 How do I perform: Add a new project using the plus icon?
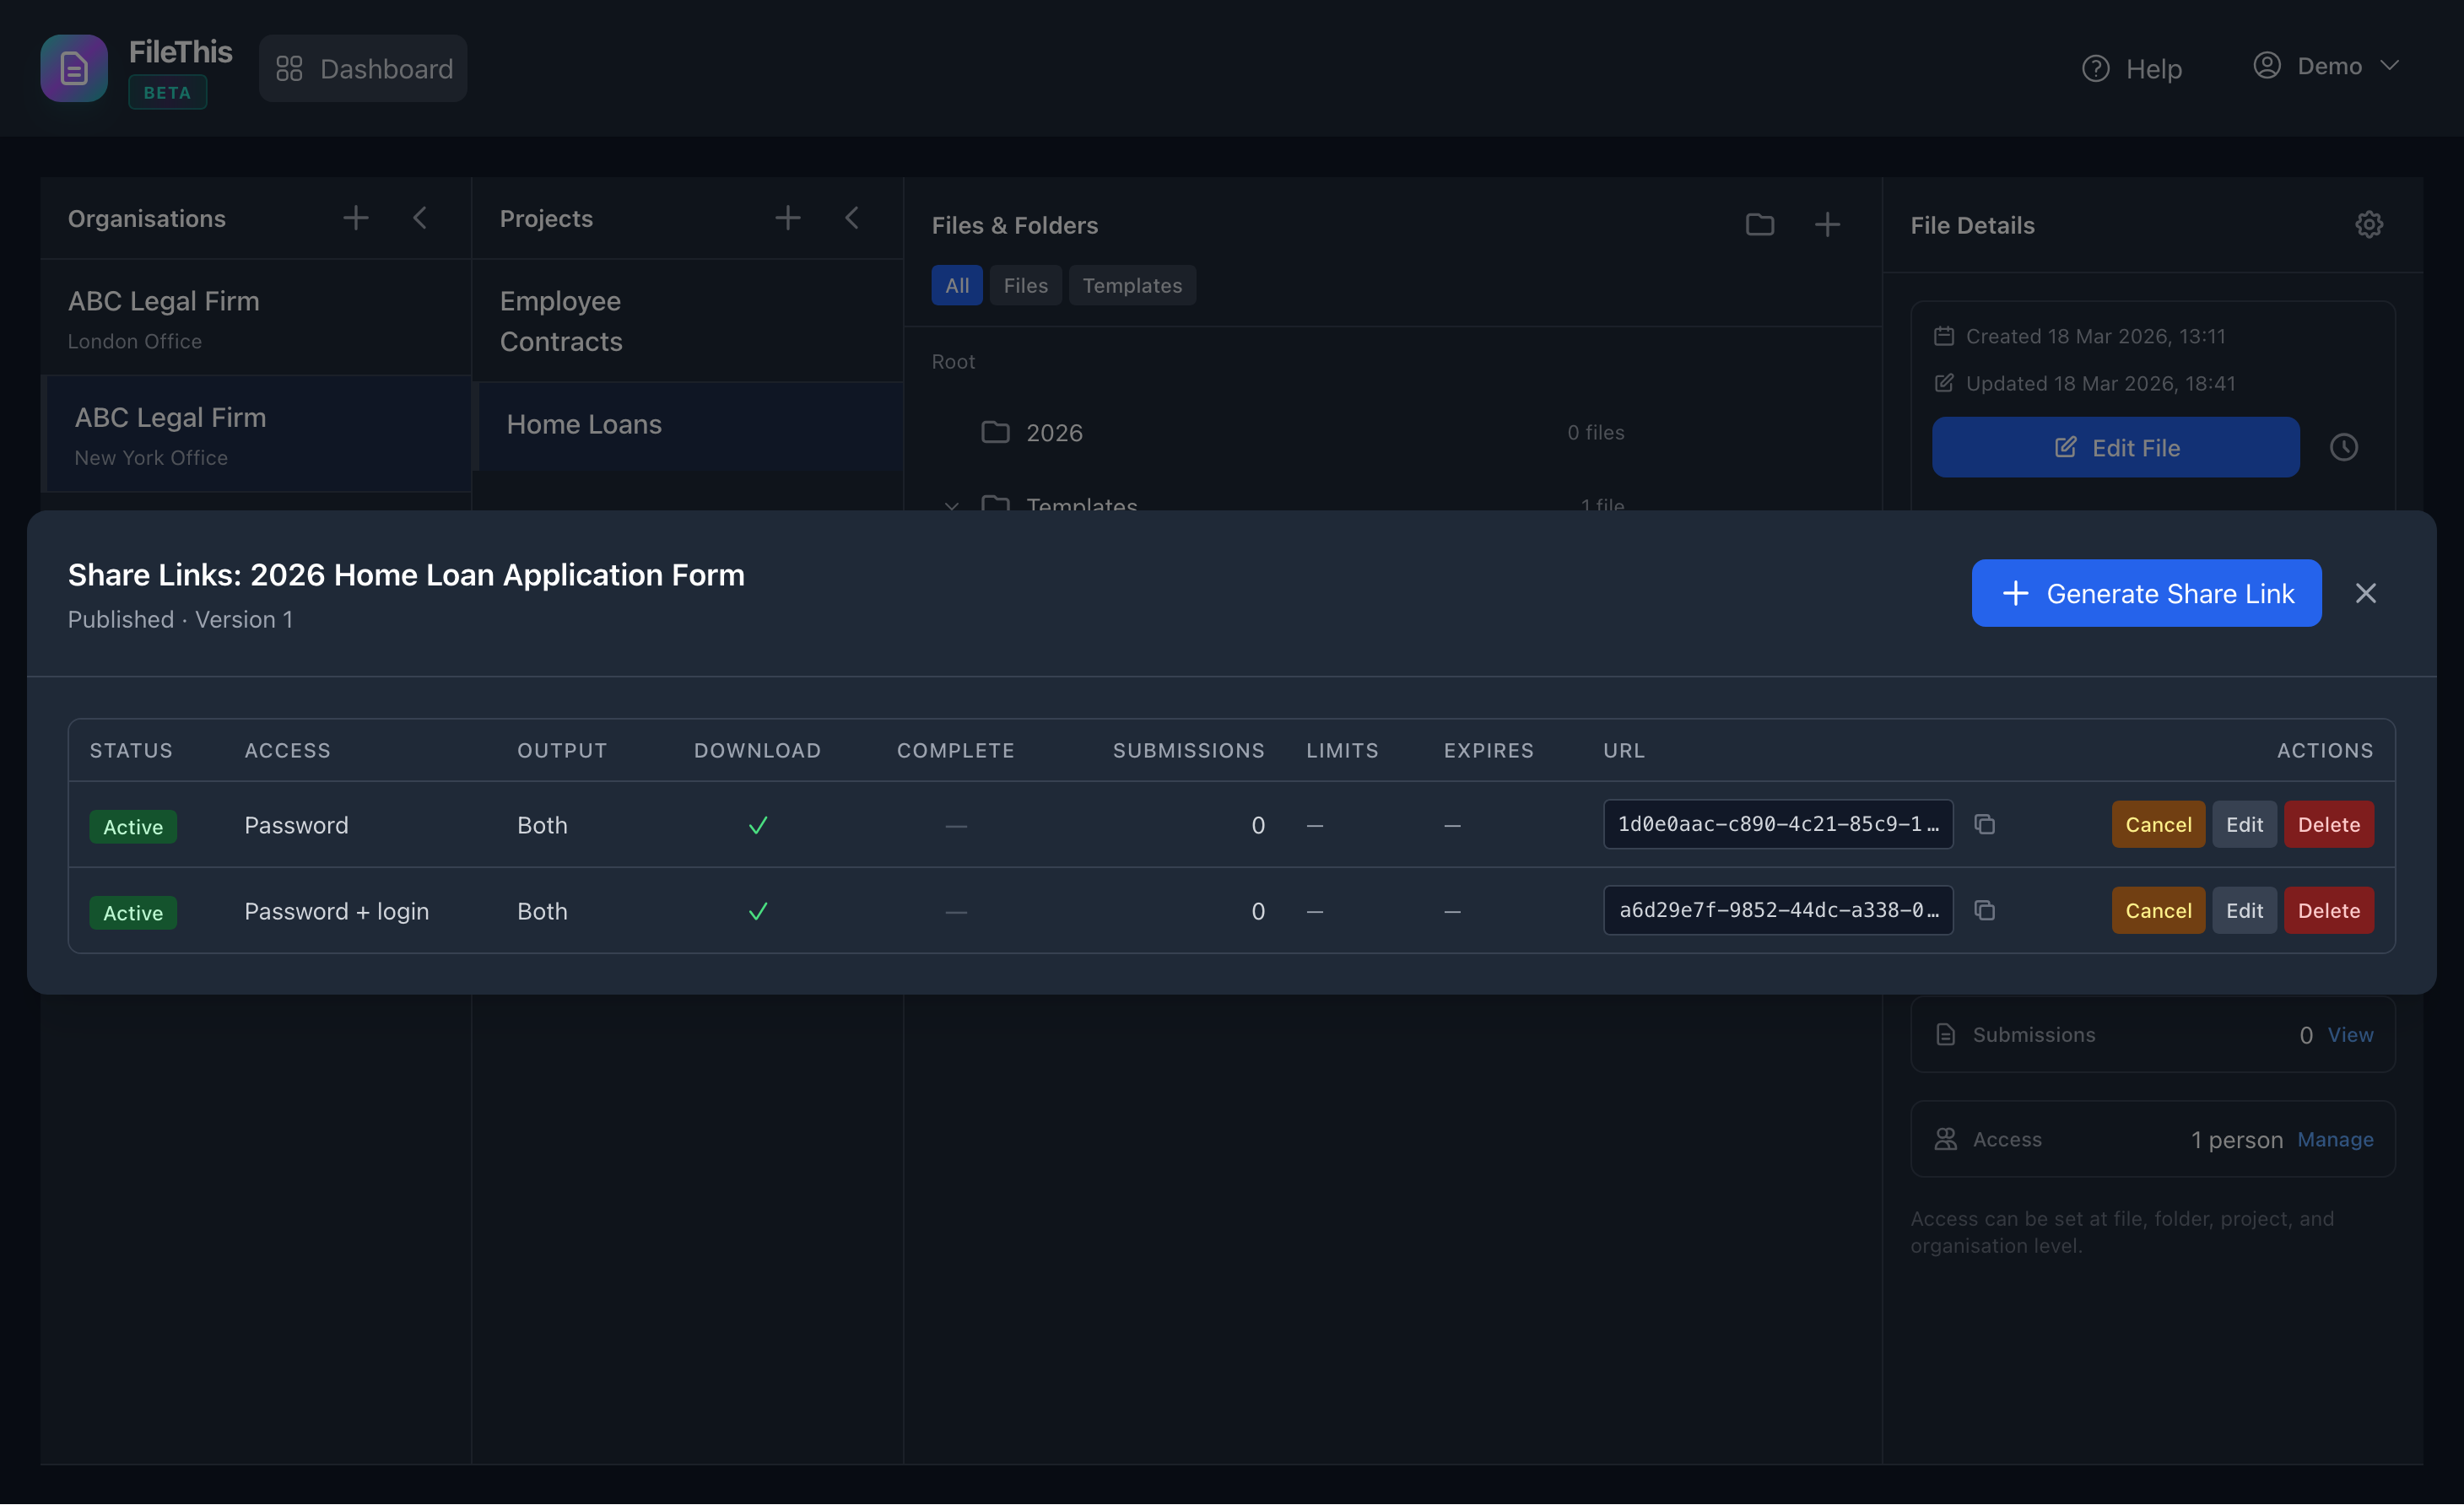point(788,217)
